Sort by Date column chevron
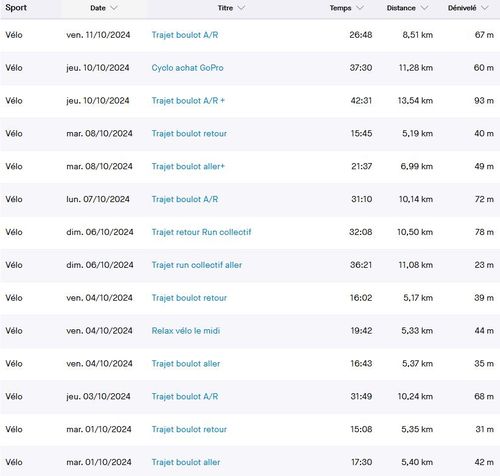500x476 pixels. 114,8
